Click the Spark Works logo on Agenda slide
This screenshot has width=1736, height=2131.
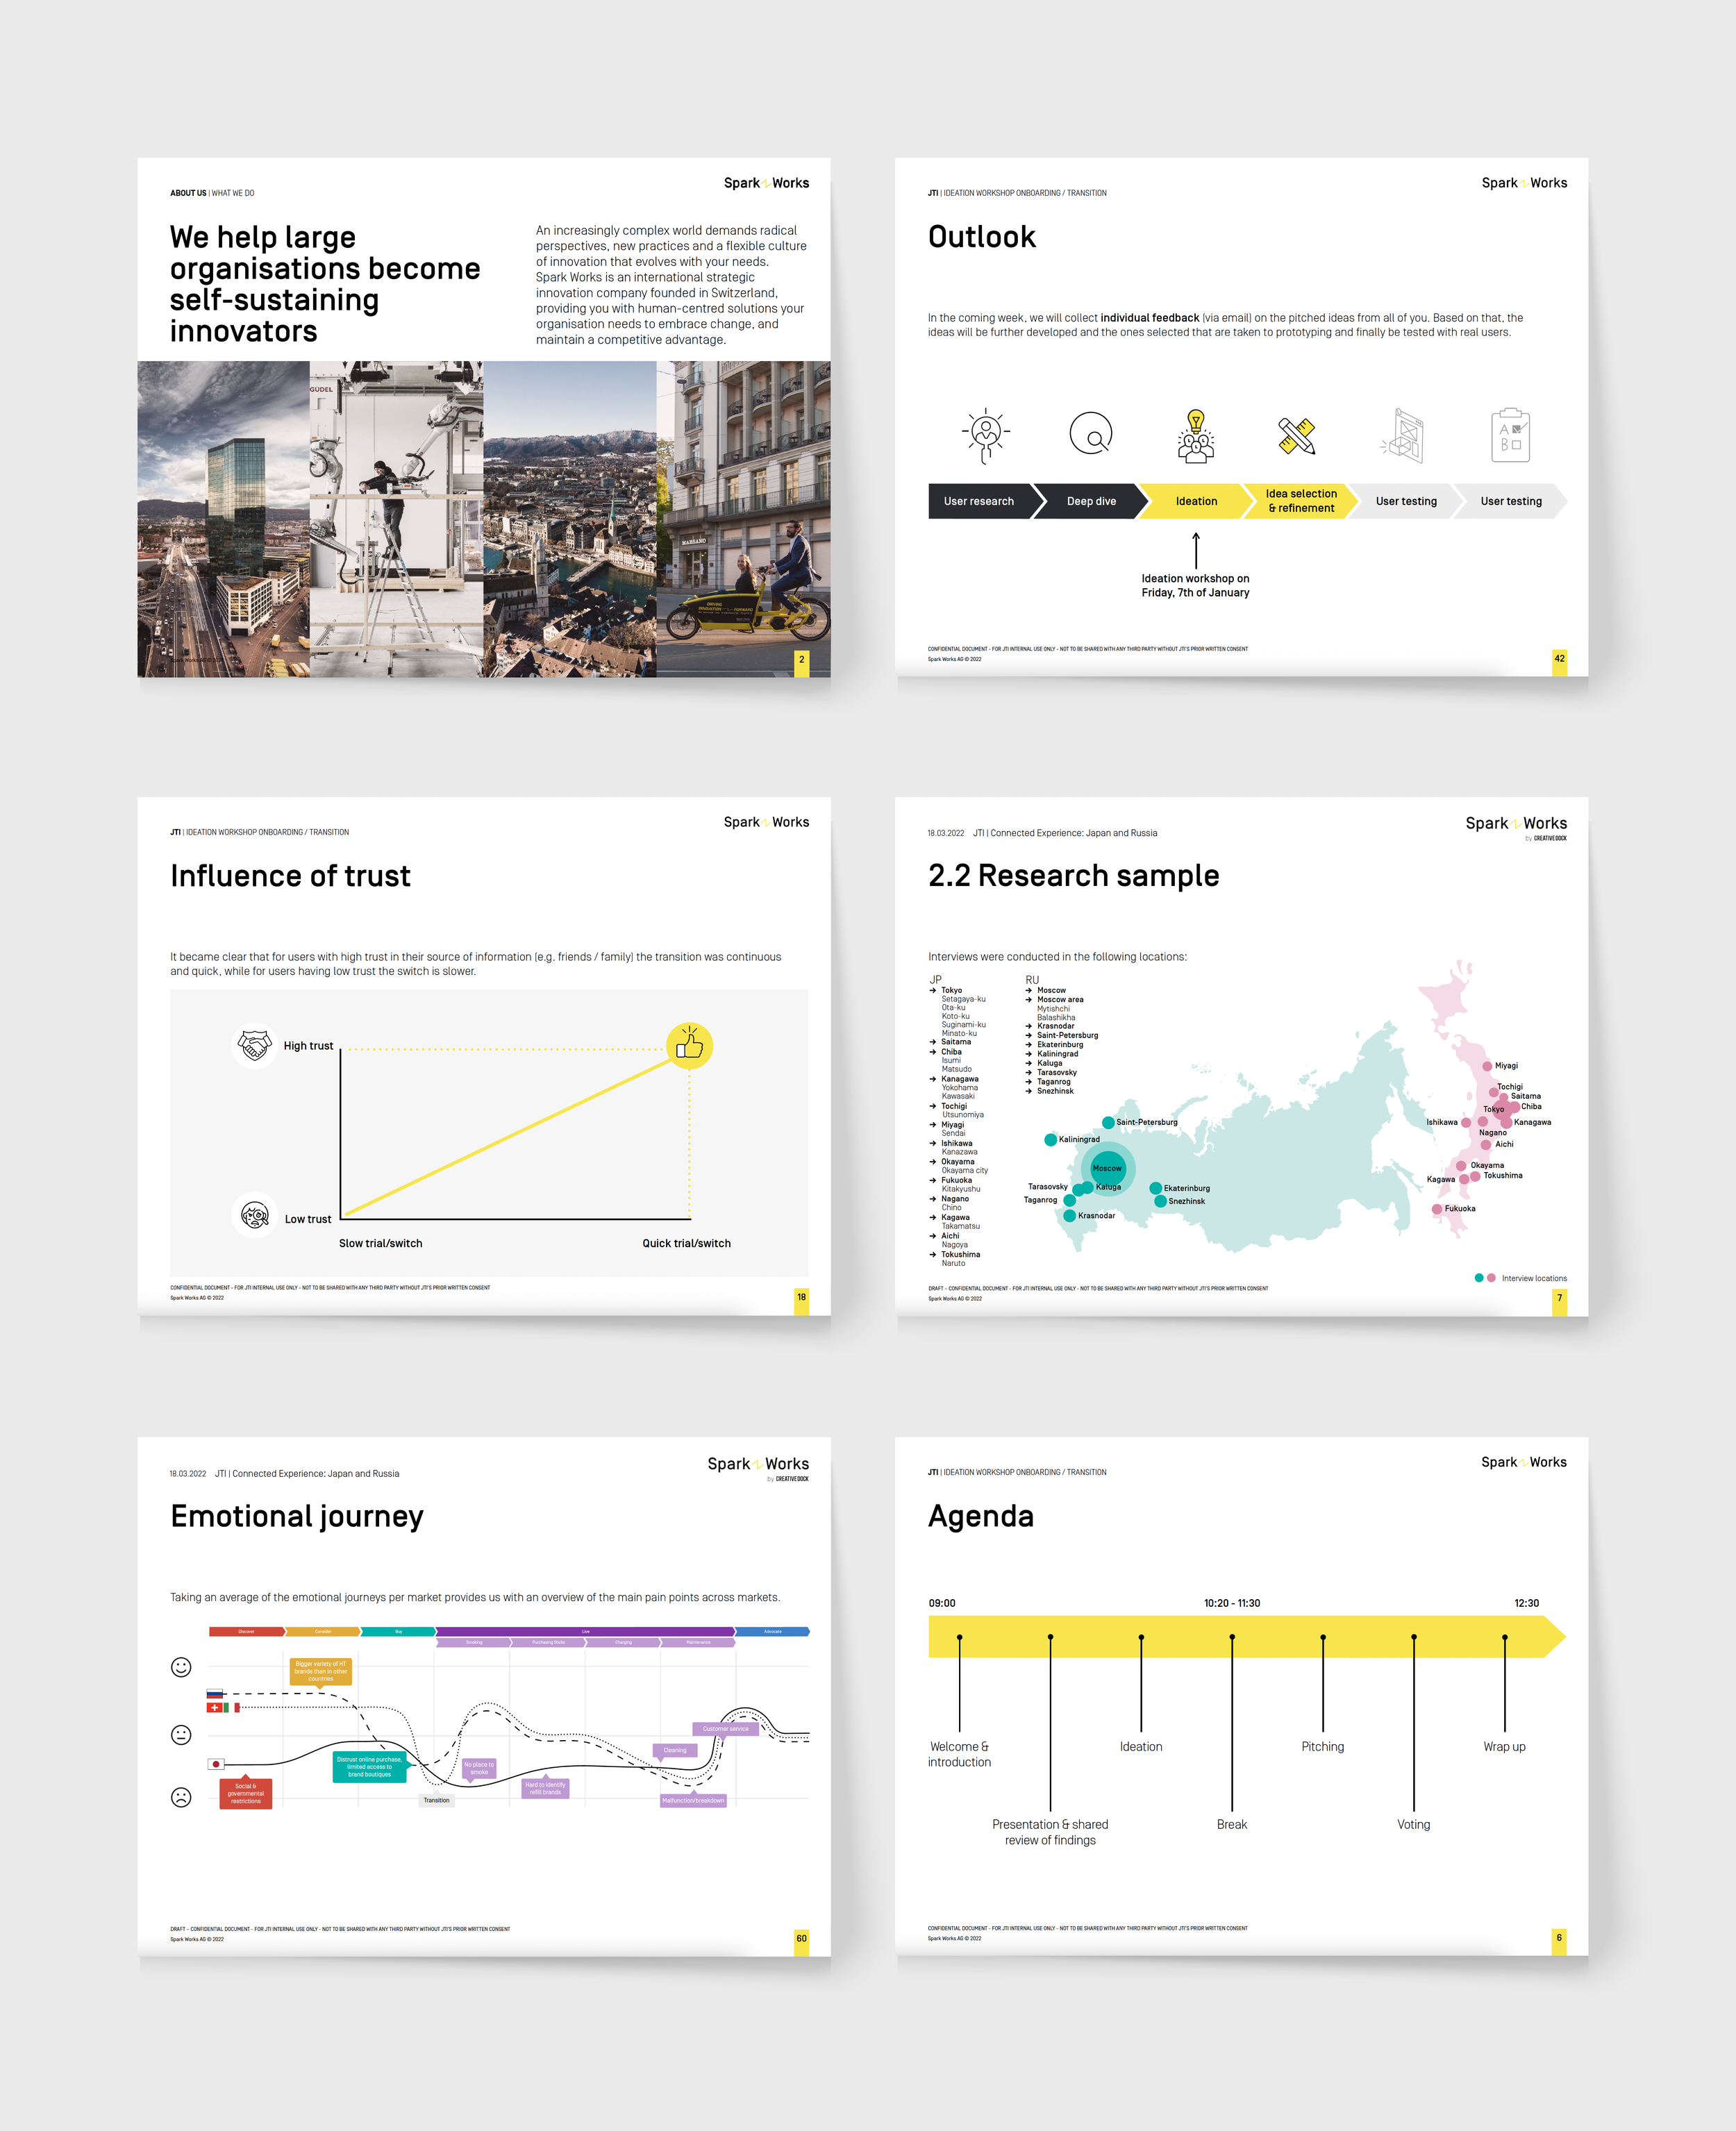(x=1524, y=1462)
